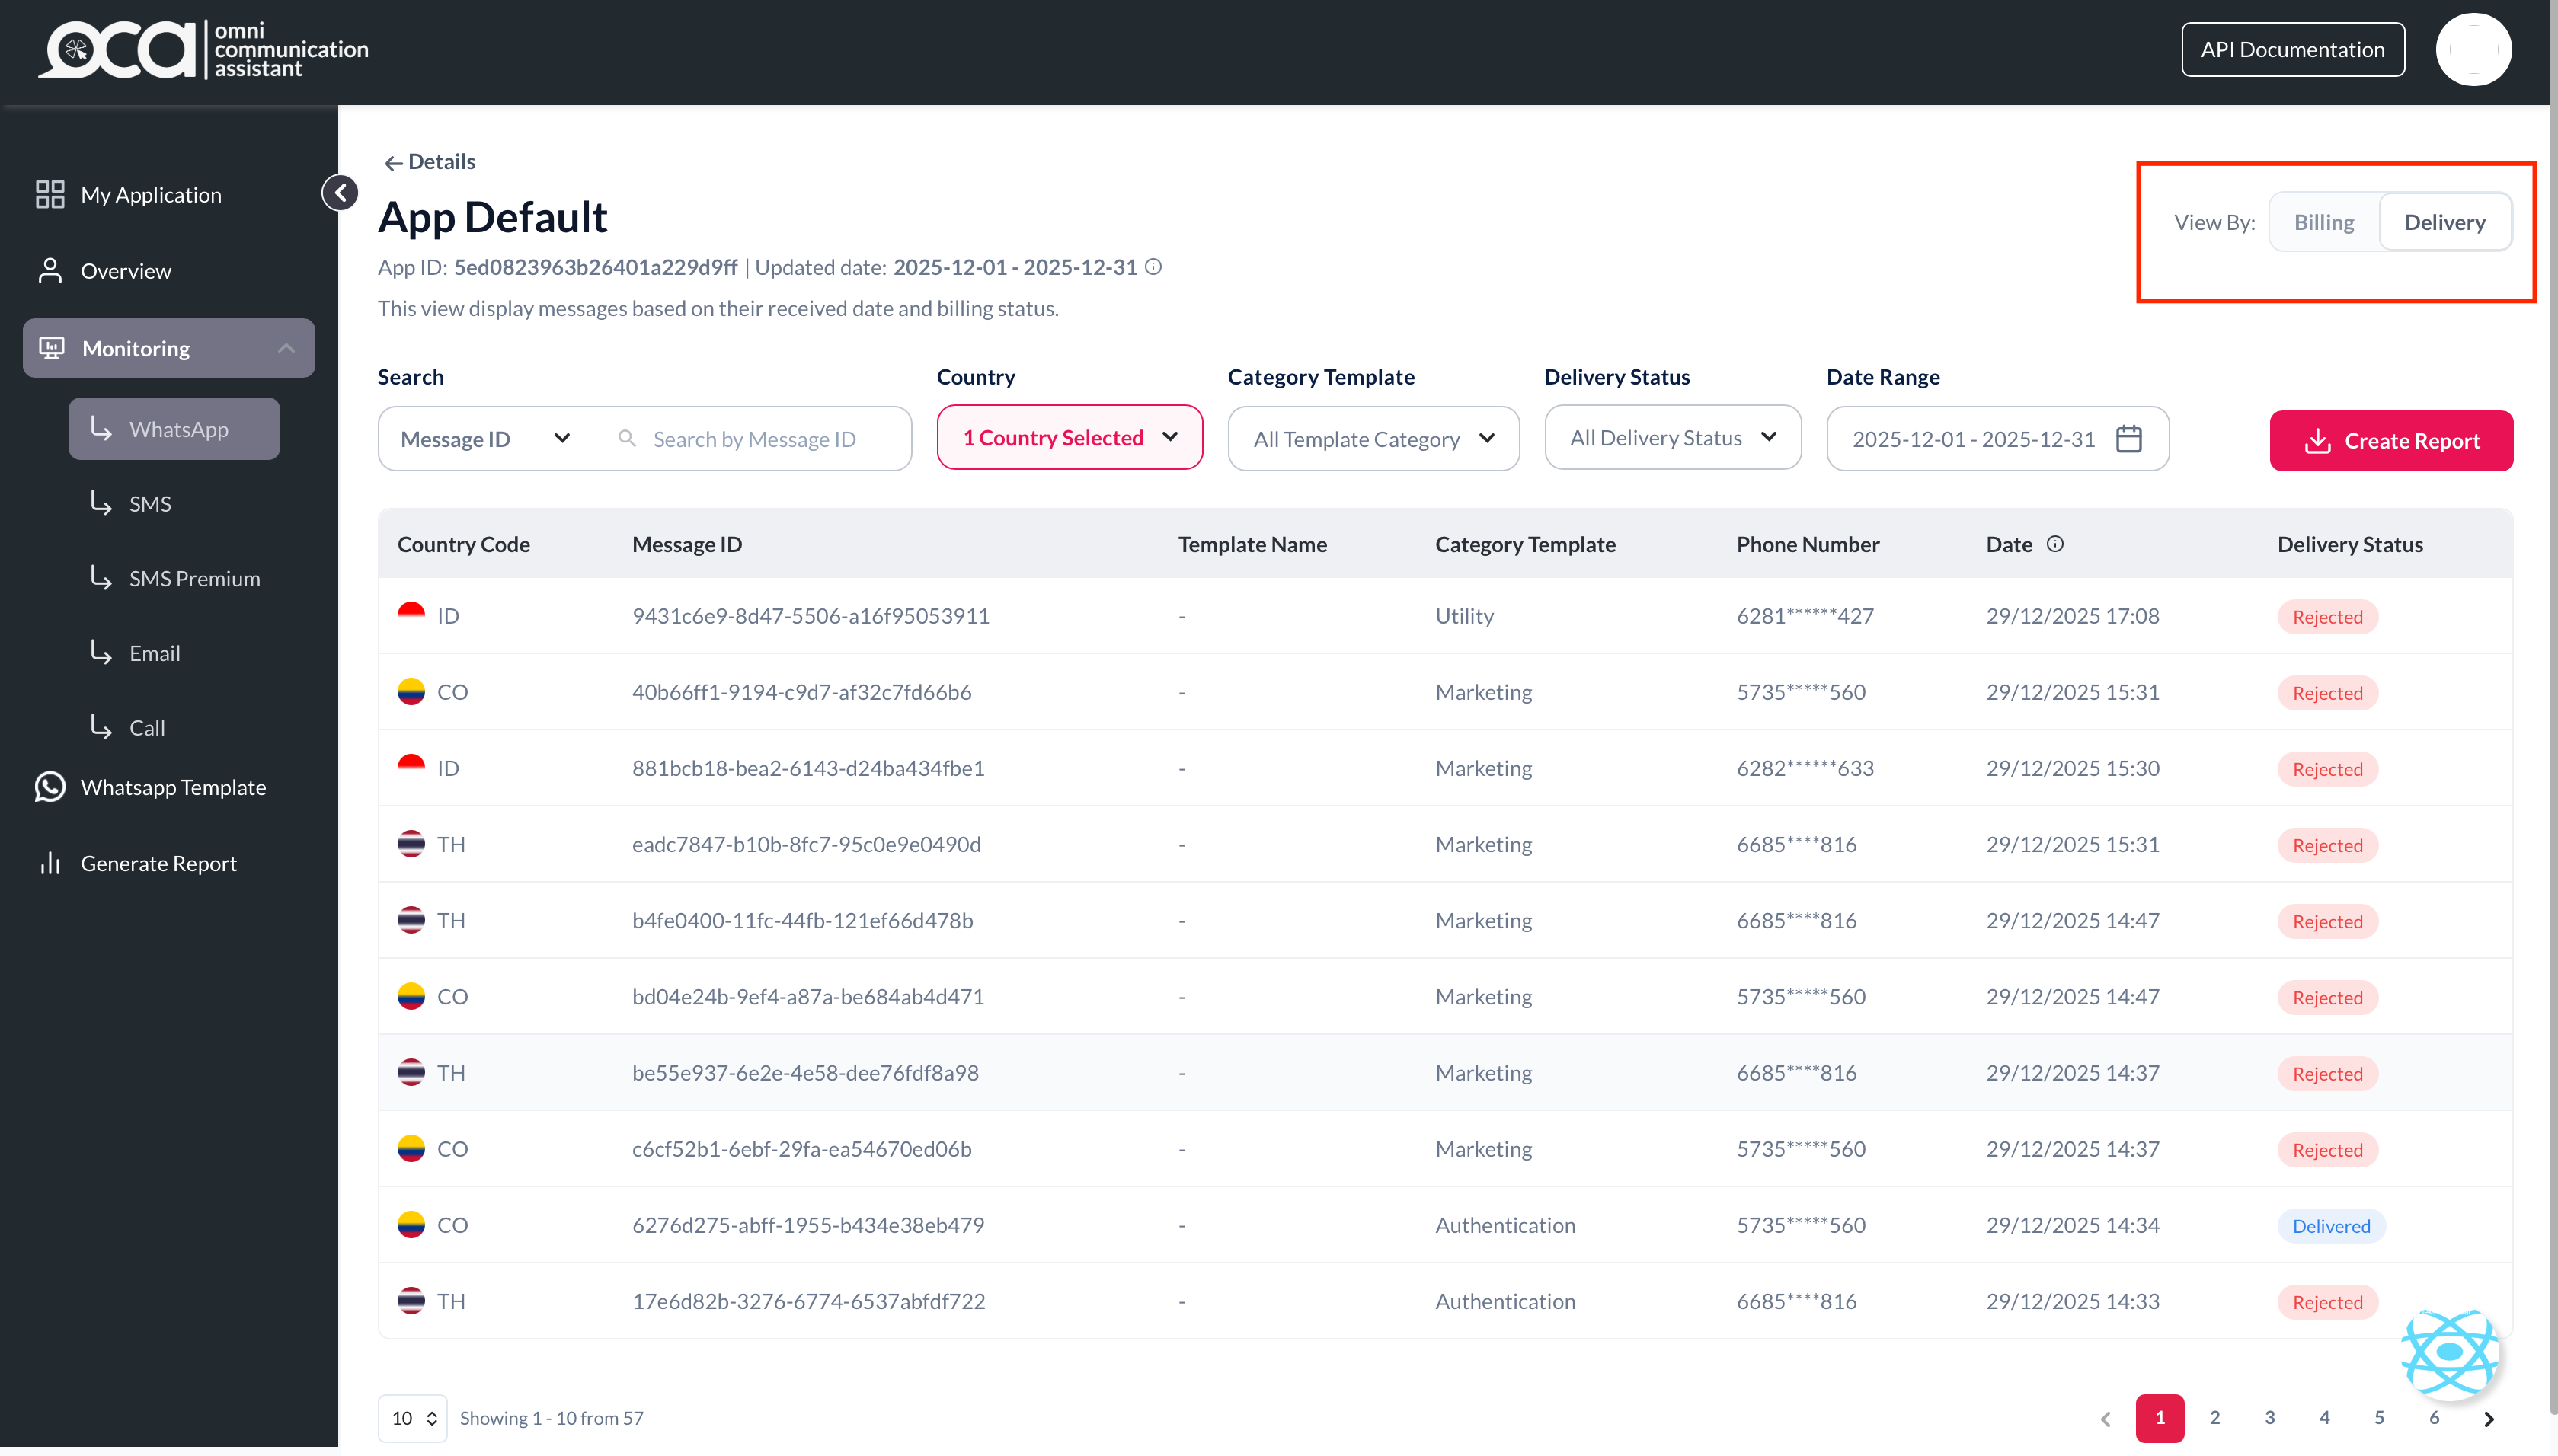Click the info icon next to Date column
The height and width of the screenshot is (1456, 2558).
click(x=2055, y=544)
